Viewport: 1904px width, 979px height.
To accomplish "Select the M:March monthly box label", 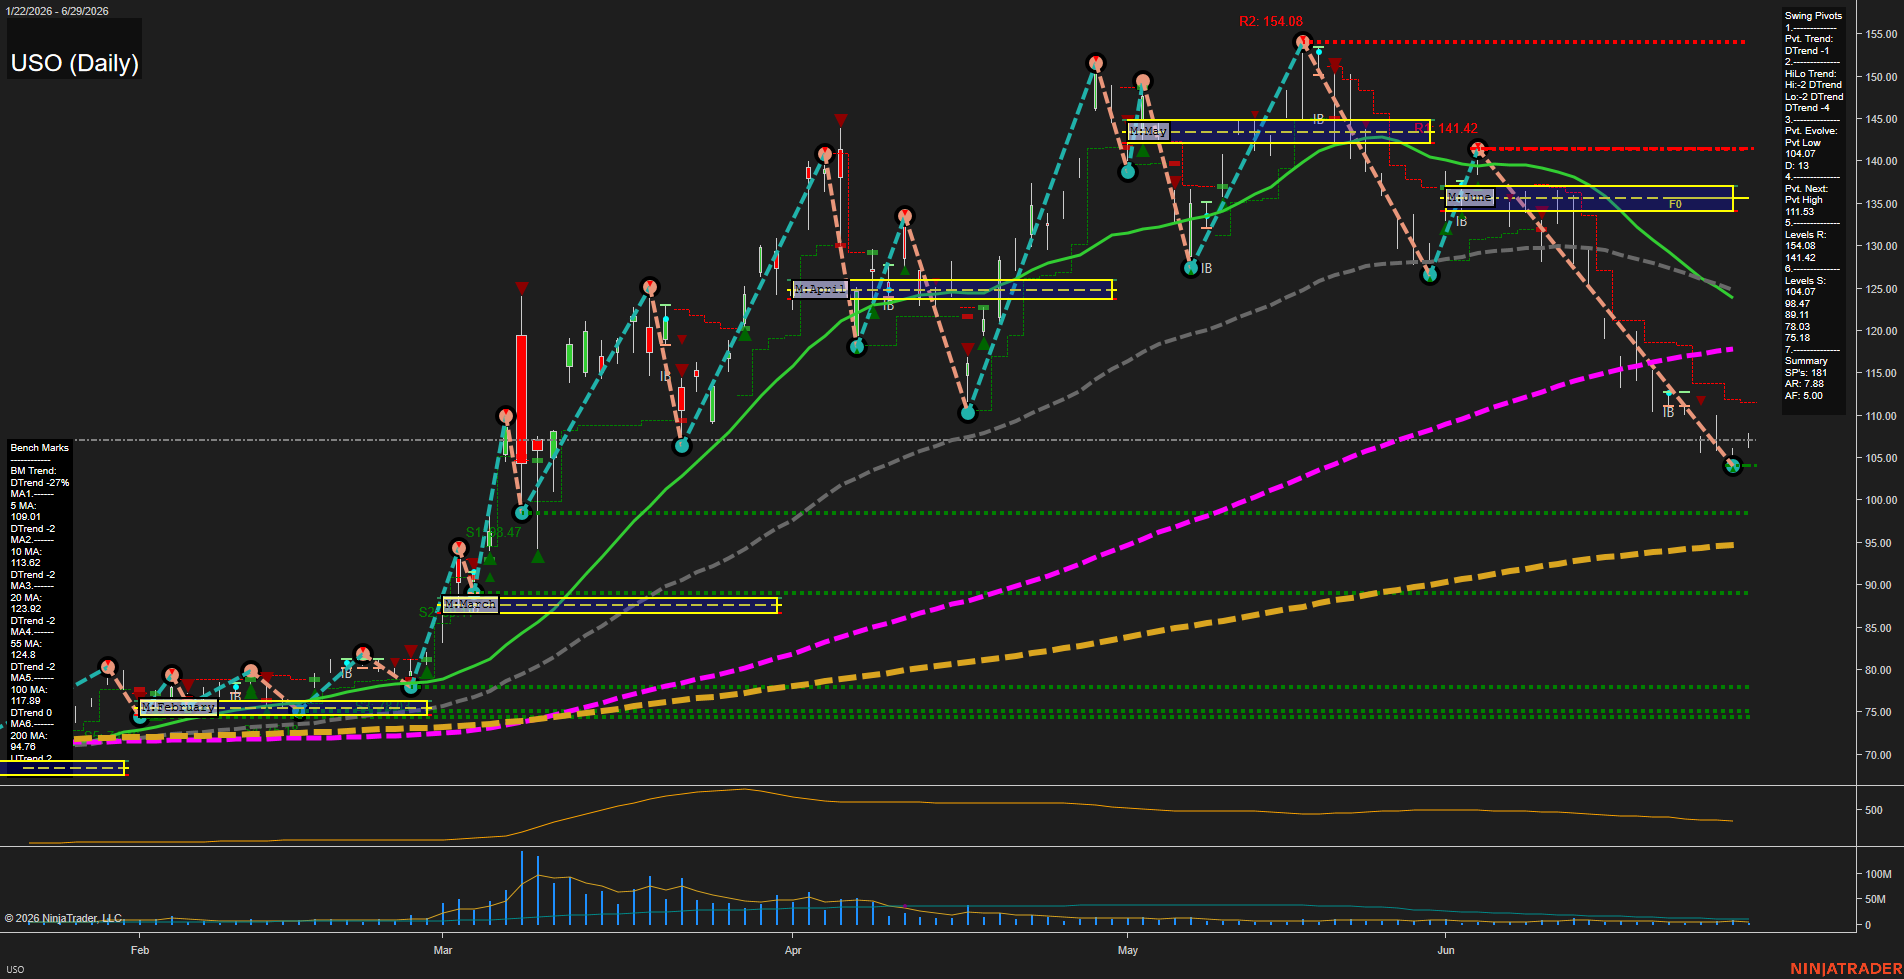I will (470, 604).
